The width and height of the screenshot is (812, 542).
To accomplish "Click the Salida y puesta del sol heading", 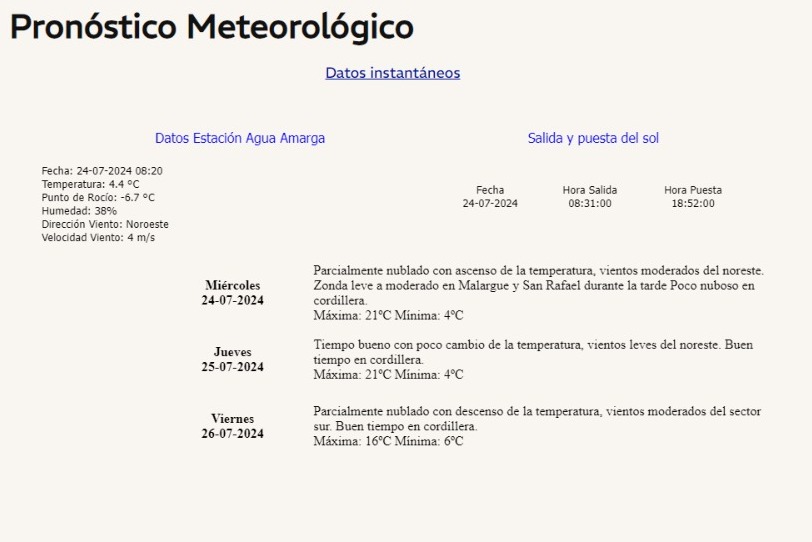I will coord(593,138).
